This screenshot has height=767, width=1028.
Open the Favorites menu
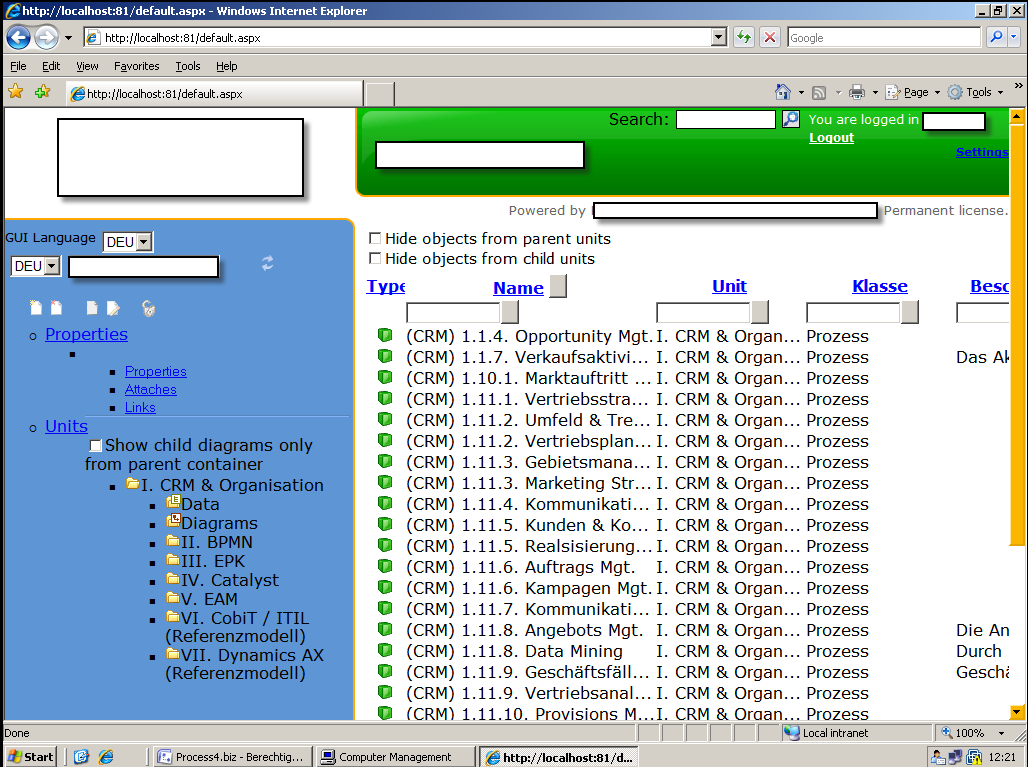[x=136, y=66]
